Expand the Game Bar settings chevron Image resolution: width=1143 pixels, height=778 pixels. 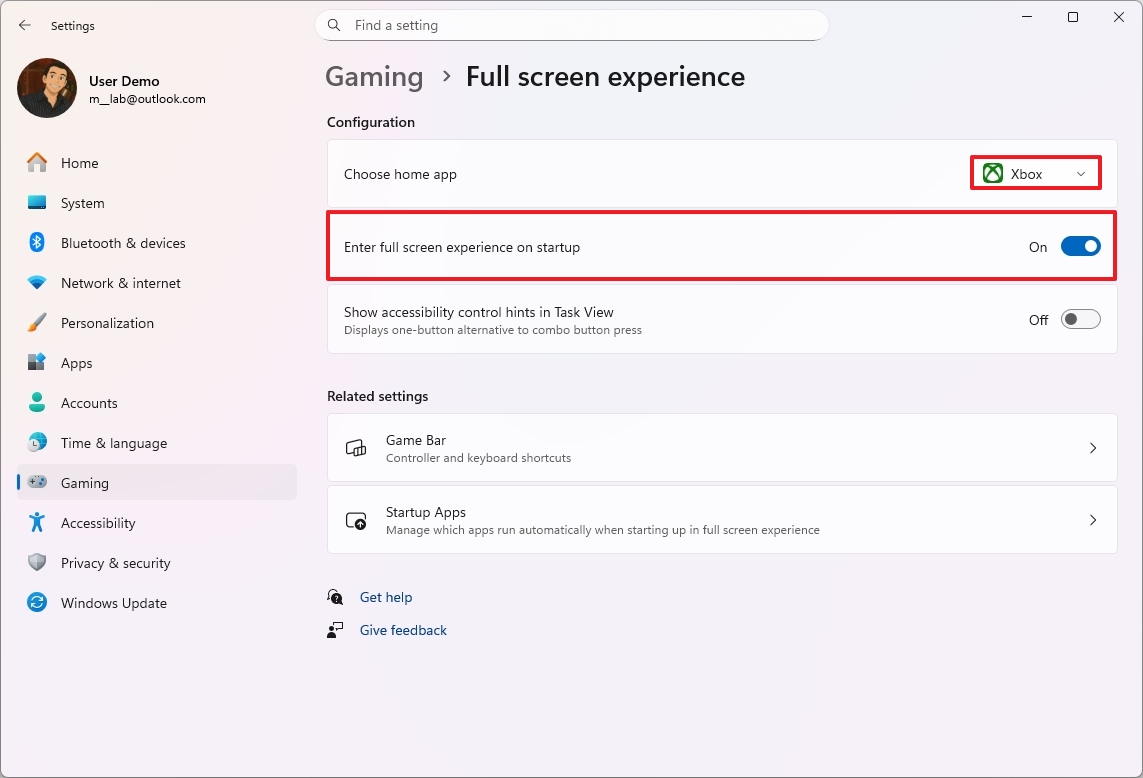pyautogui.click(x=1093, y=448)
